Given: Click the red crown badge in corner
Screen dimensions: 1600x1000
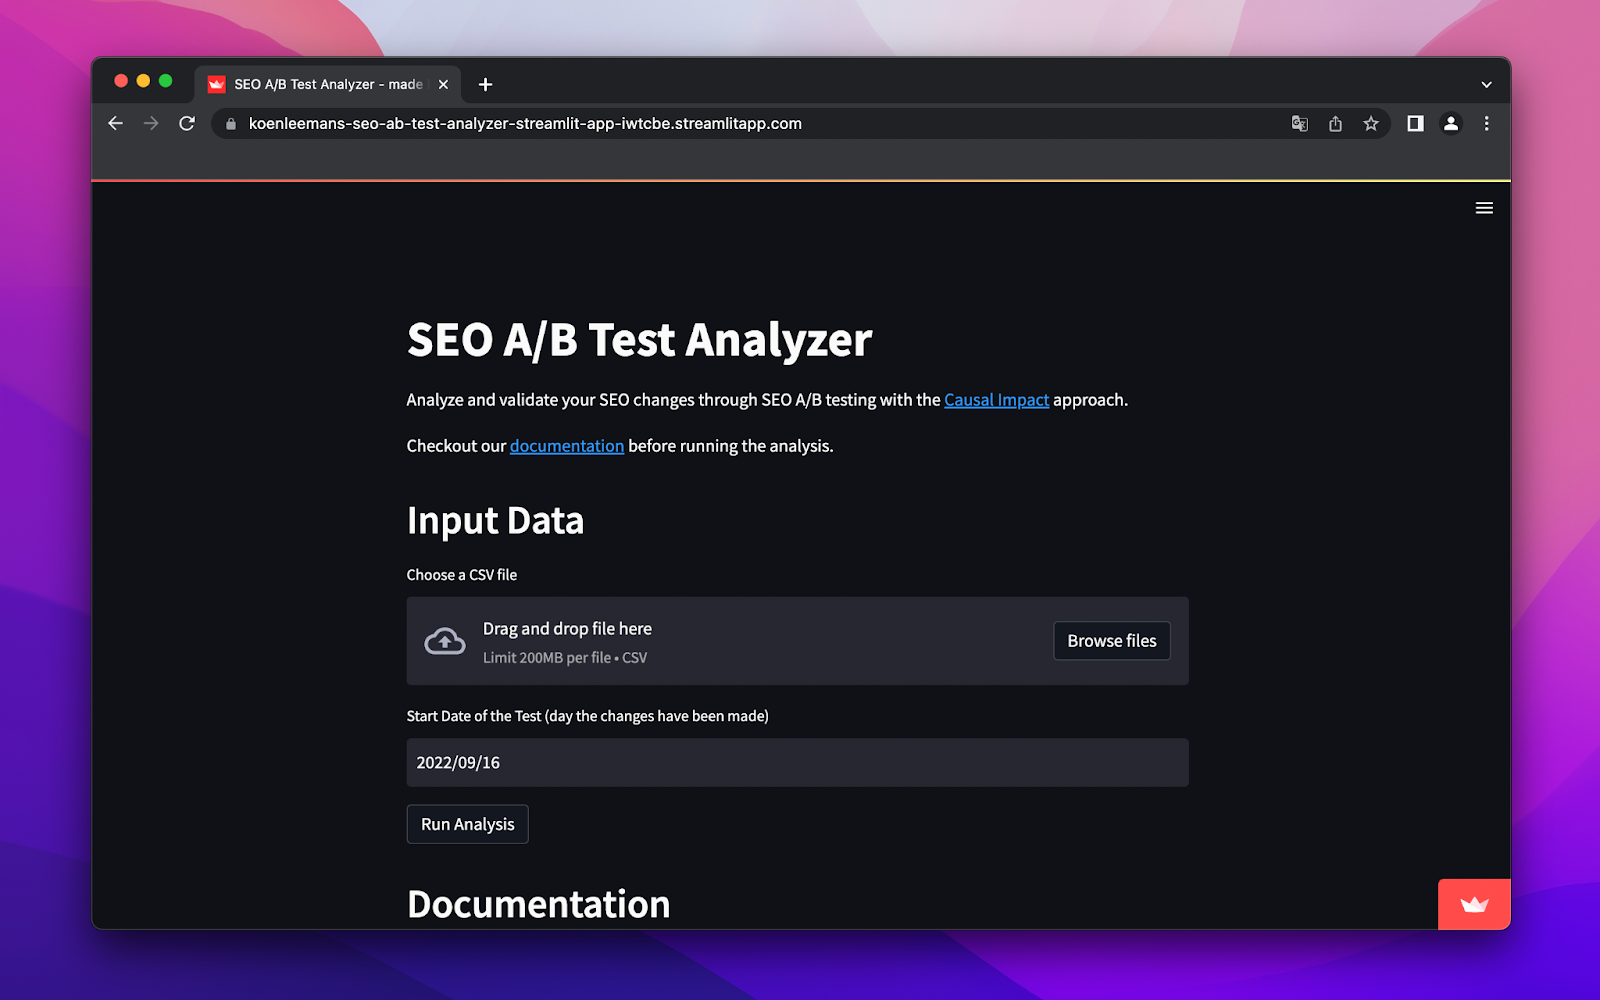Looking at the screenshot, I should pyautogui.click(x=1474, y=904).
